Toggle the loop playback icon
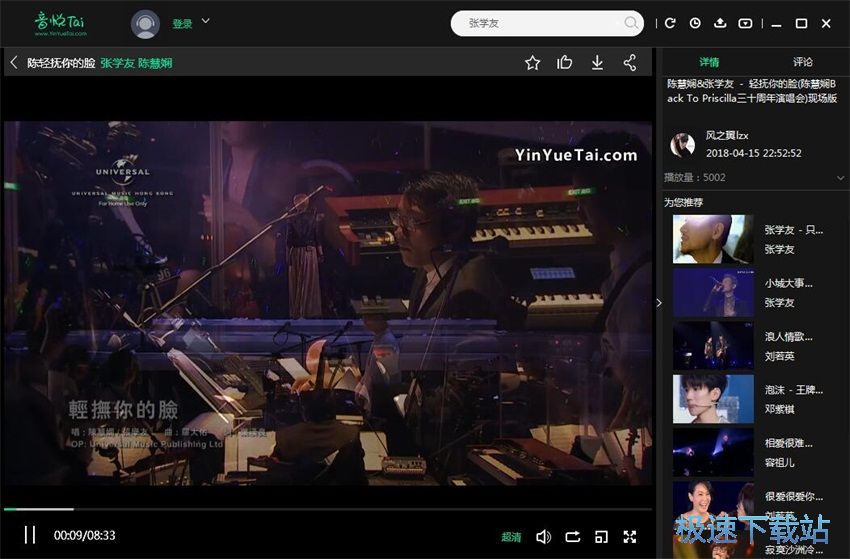Image resolution: width=850 pixels, height=559 pixels. [572, 537]
